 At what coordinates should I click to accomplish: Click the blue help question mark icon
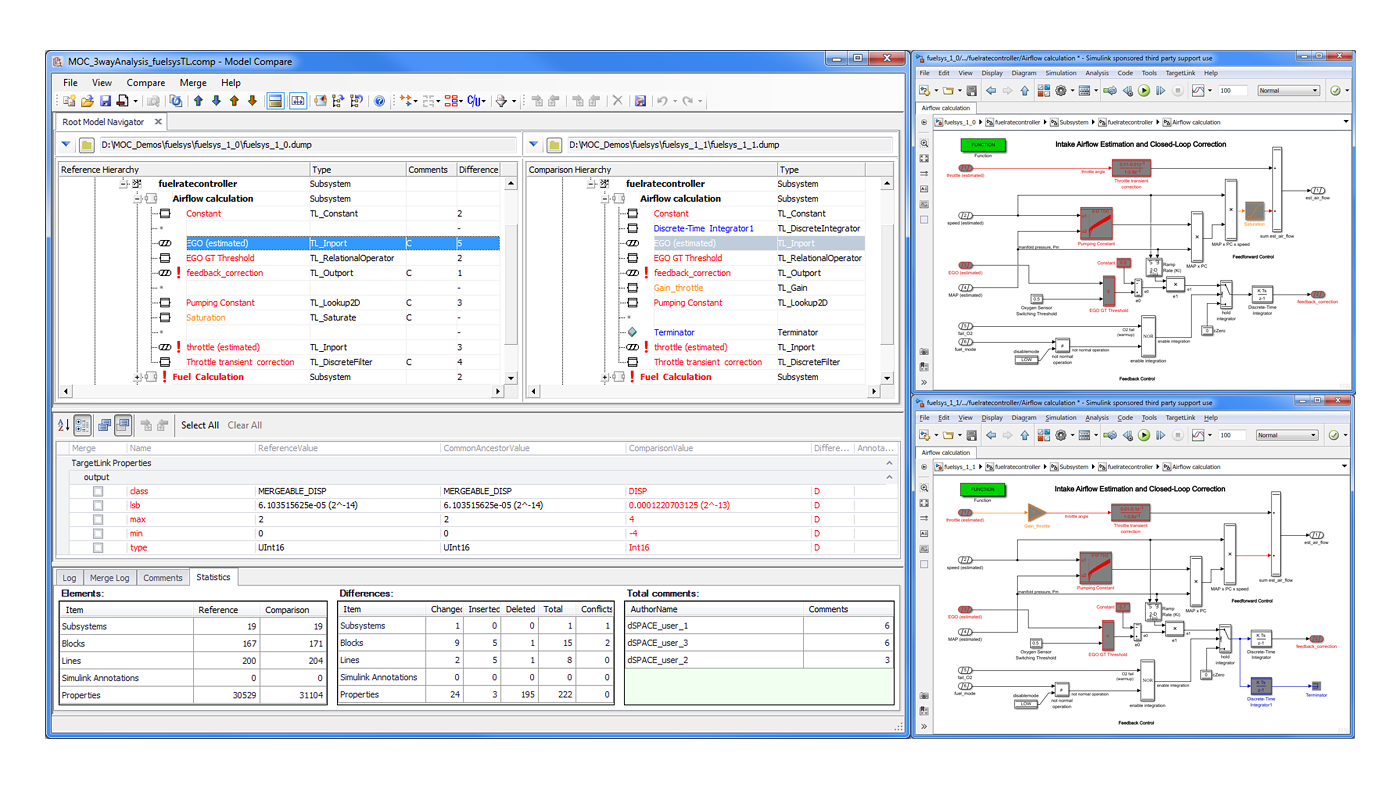[379, 101]
